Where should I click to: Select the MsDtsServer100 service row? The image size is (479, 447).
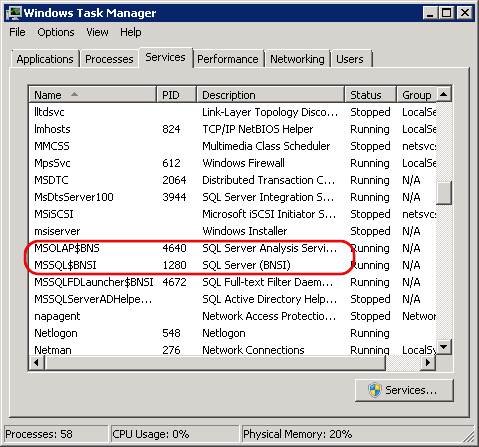coord(233,197)
